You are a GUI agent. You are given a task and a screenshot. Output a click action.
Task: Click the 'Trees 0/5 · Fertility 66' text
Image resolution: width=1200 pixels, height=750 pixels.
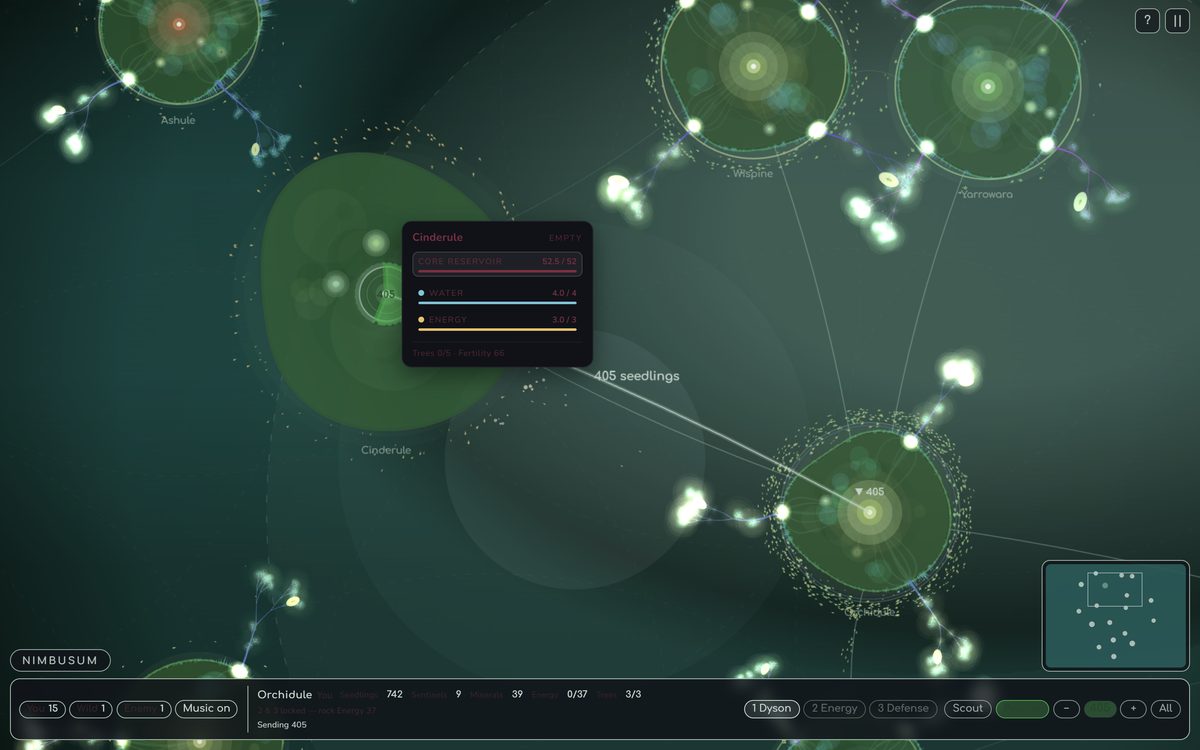coord(459,353)
